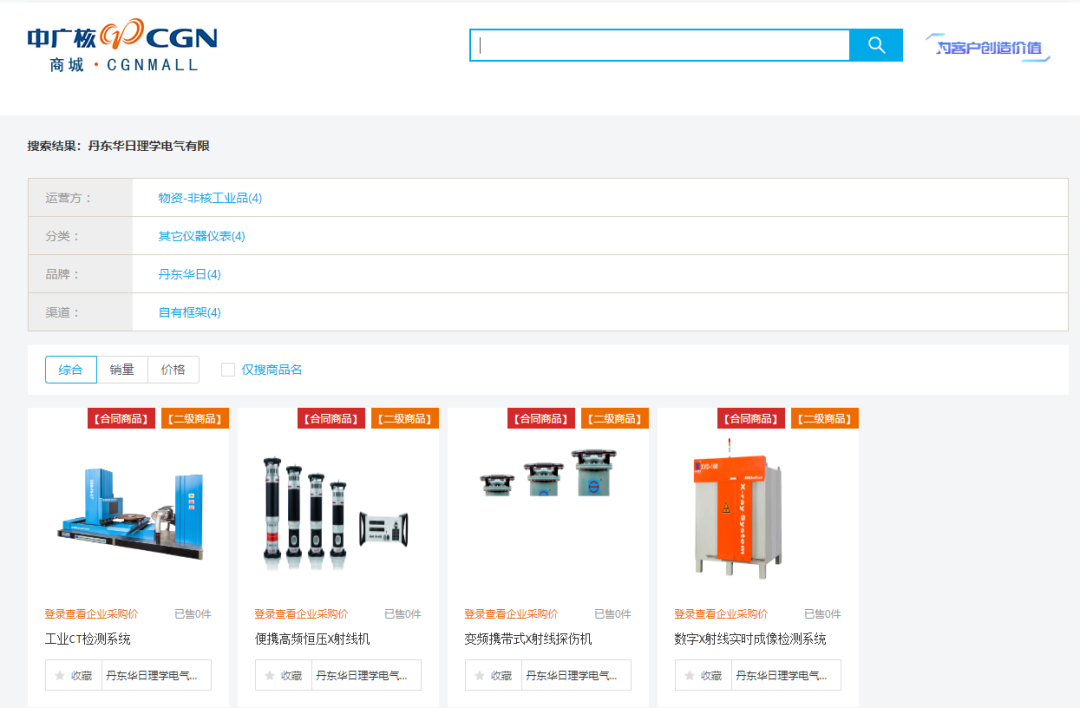Click 收藏 on the 数字X射线实时成像检测系统 card

click(704, 676)
